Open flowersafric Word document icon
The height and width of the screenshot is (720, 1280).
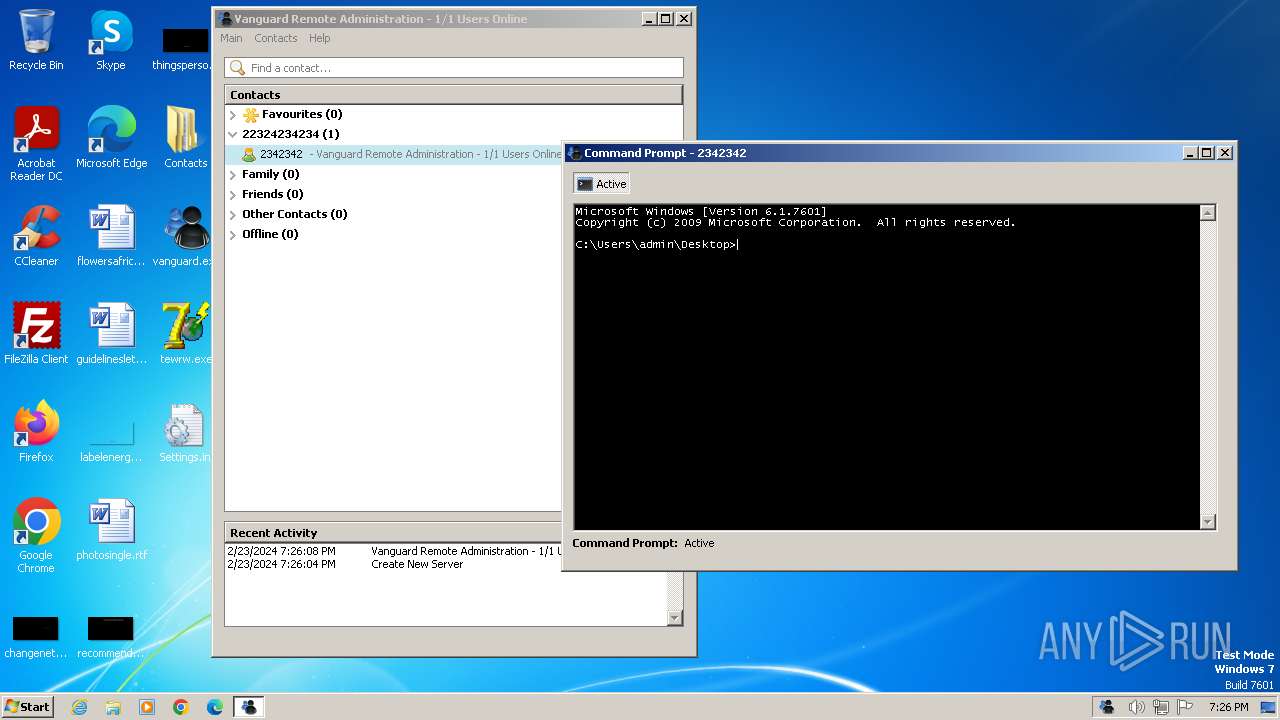coord(111,236)
